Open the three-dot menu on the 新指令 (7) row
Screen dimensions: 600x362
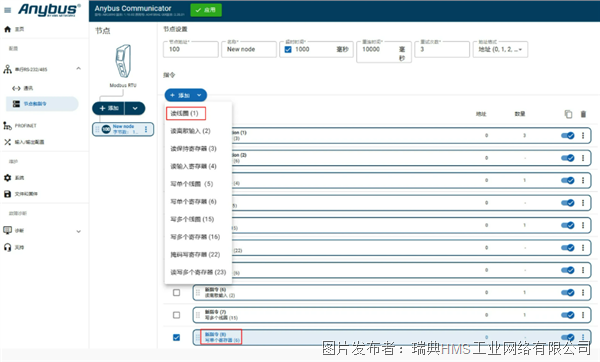(x=583, y=315)
